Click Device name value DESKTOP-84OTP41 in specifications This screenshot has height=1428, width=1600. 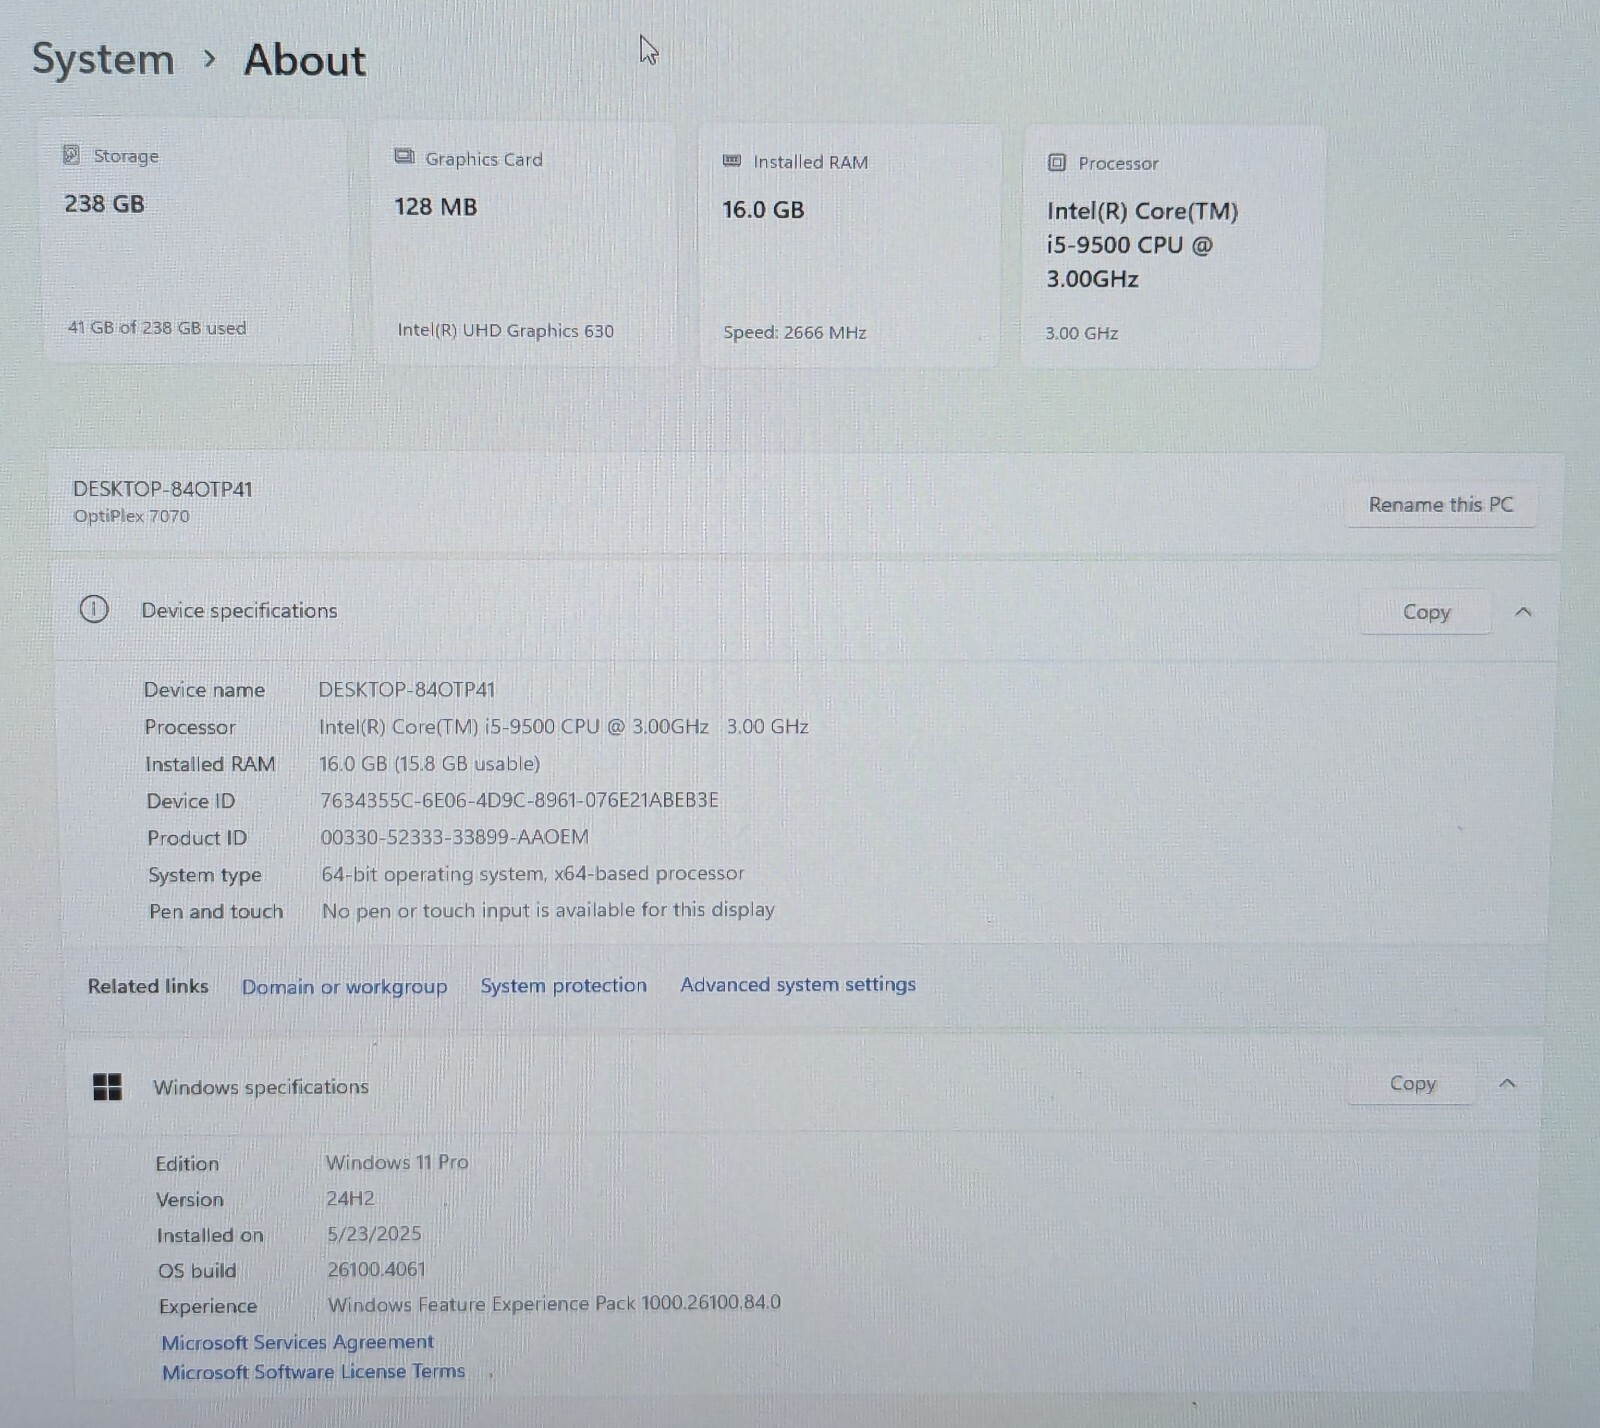pyautogui.click(x=407, y=689)
